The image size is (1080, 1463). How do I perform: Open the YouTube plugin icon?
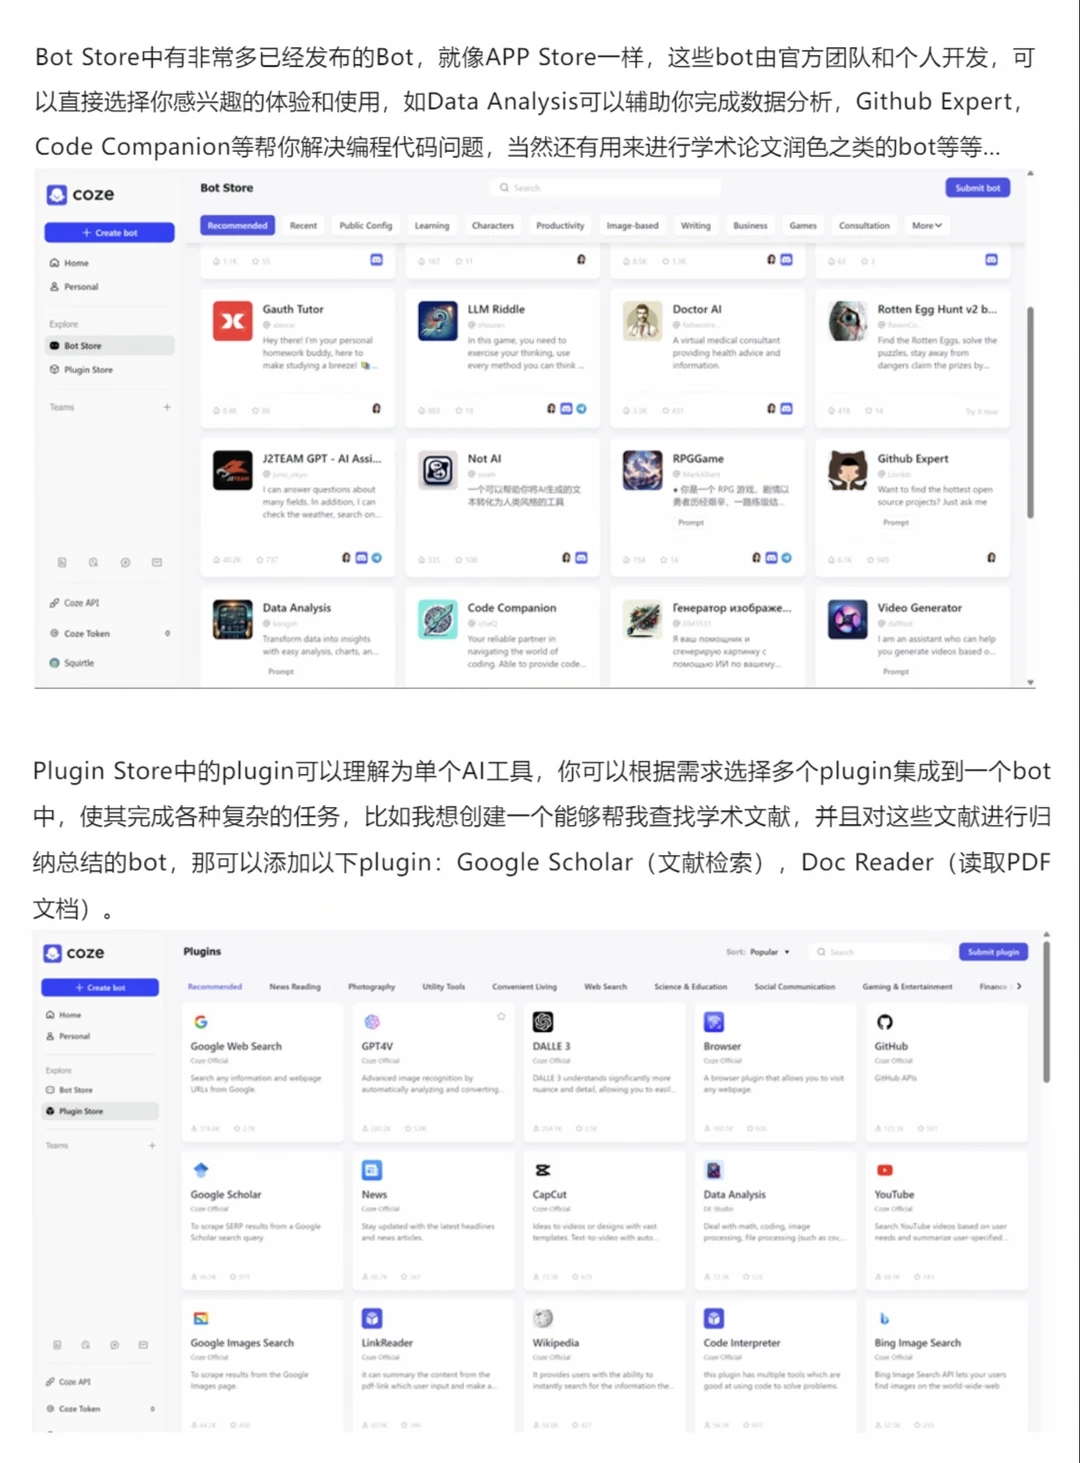(x=885, y=1170)
